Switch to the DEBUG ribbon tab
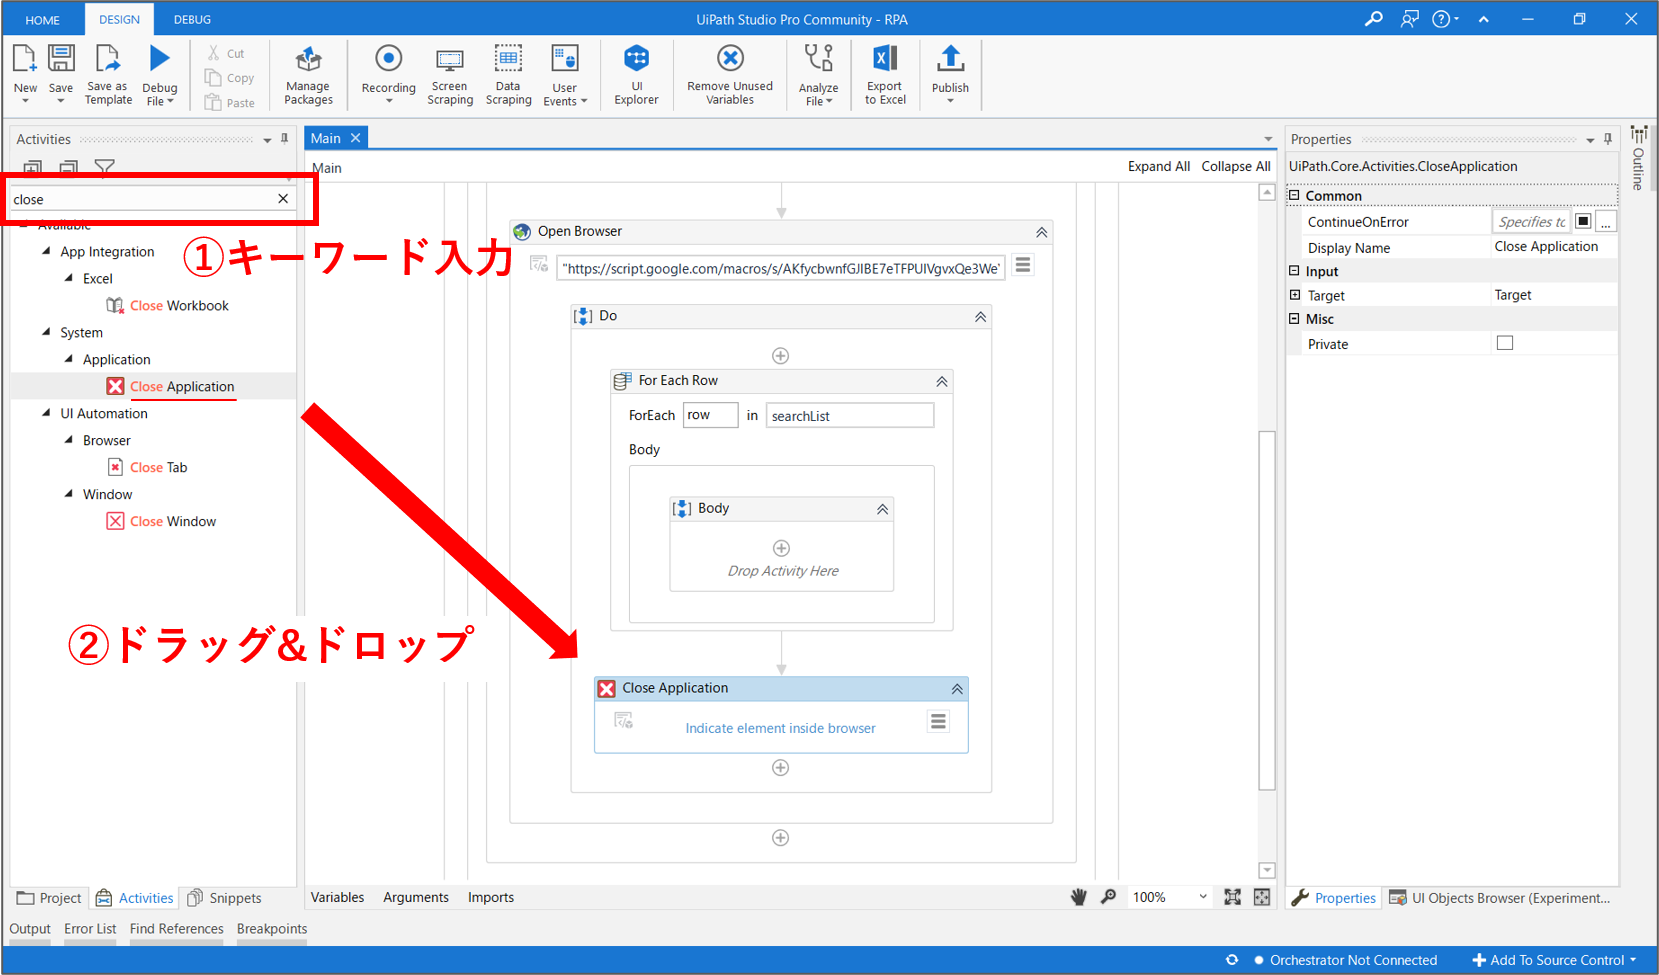Image resolution: width=1659 pixels, height=975 pixels. pyautogui.click(x=192, y=19)
